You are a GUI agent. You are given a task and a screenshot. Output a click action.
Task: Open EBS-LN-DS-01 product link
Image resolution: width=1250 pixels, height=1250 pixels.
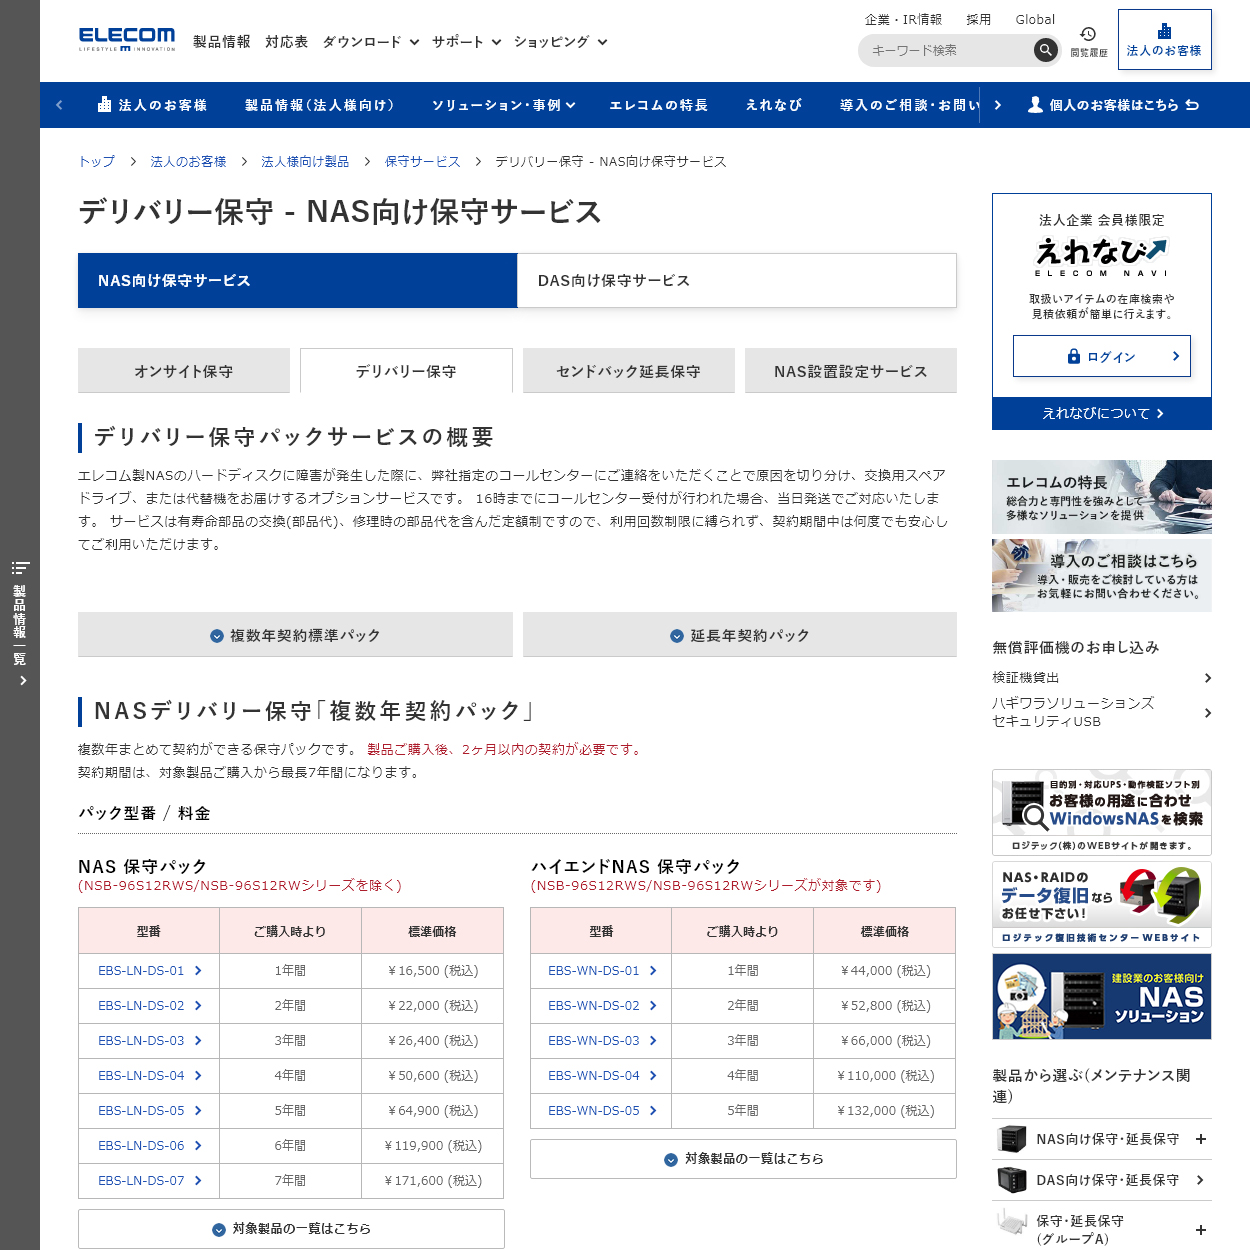pos(150,970)
